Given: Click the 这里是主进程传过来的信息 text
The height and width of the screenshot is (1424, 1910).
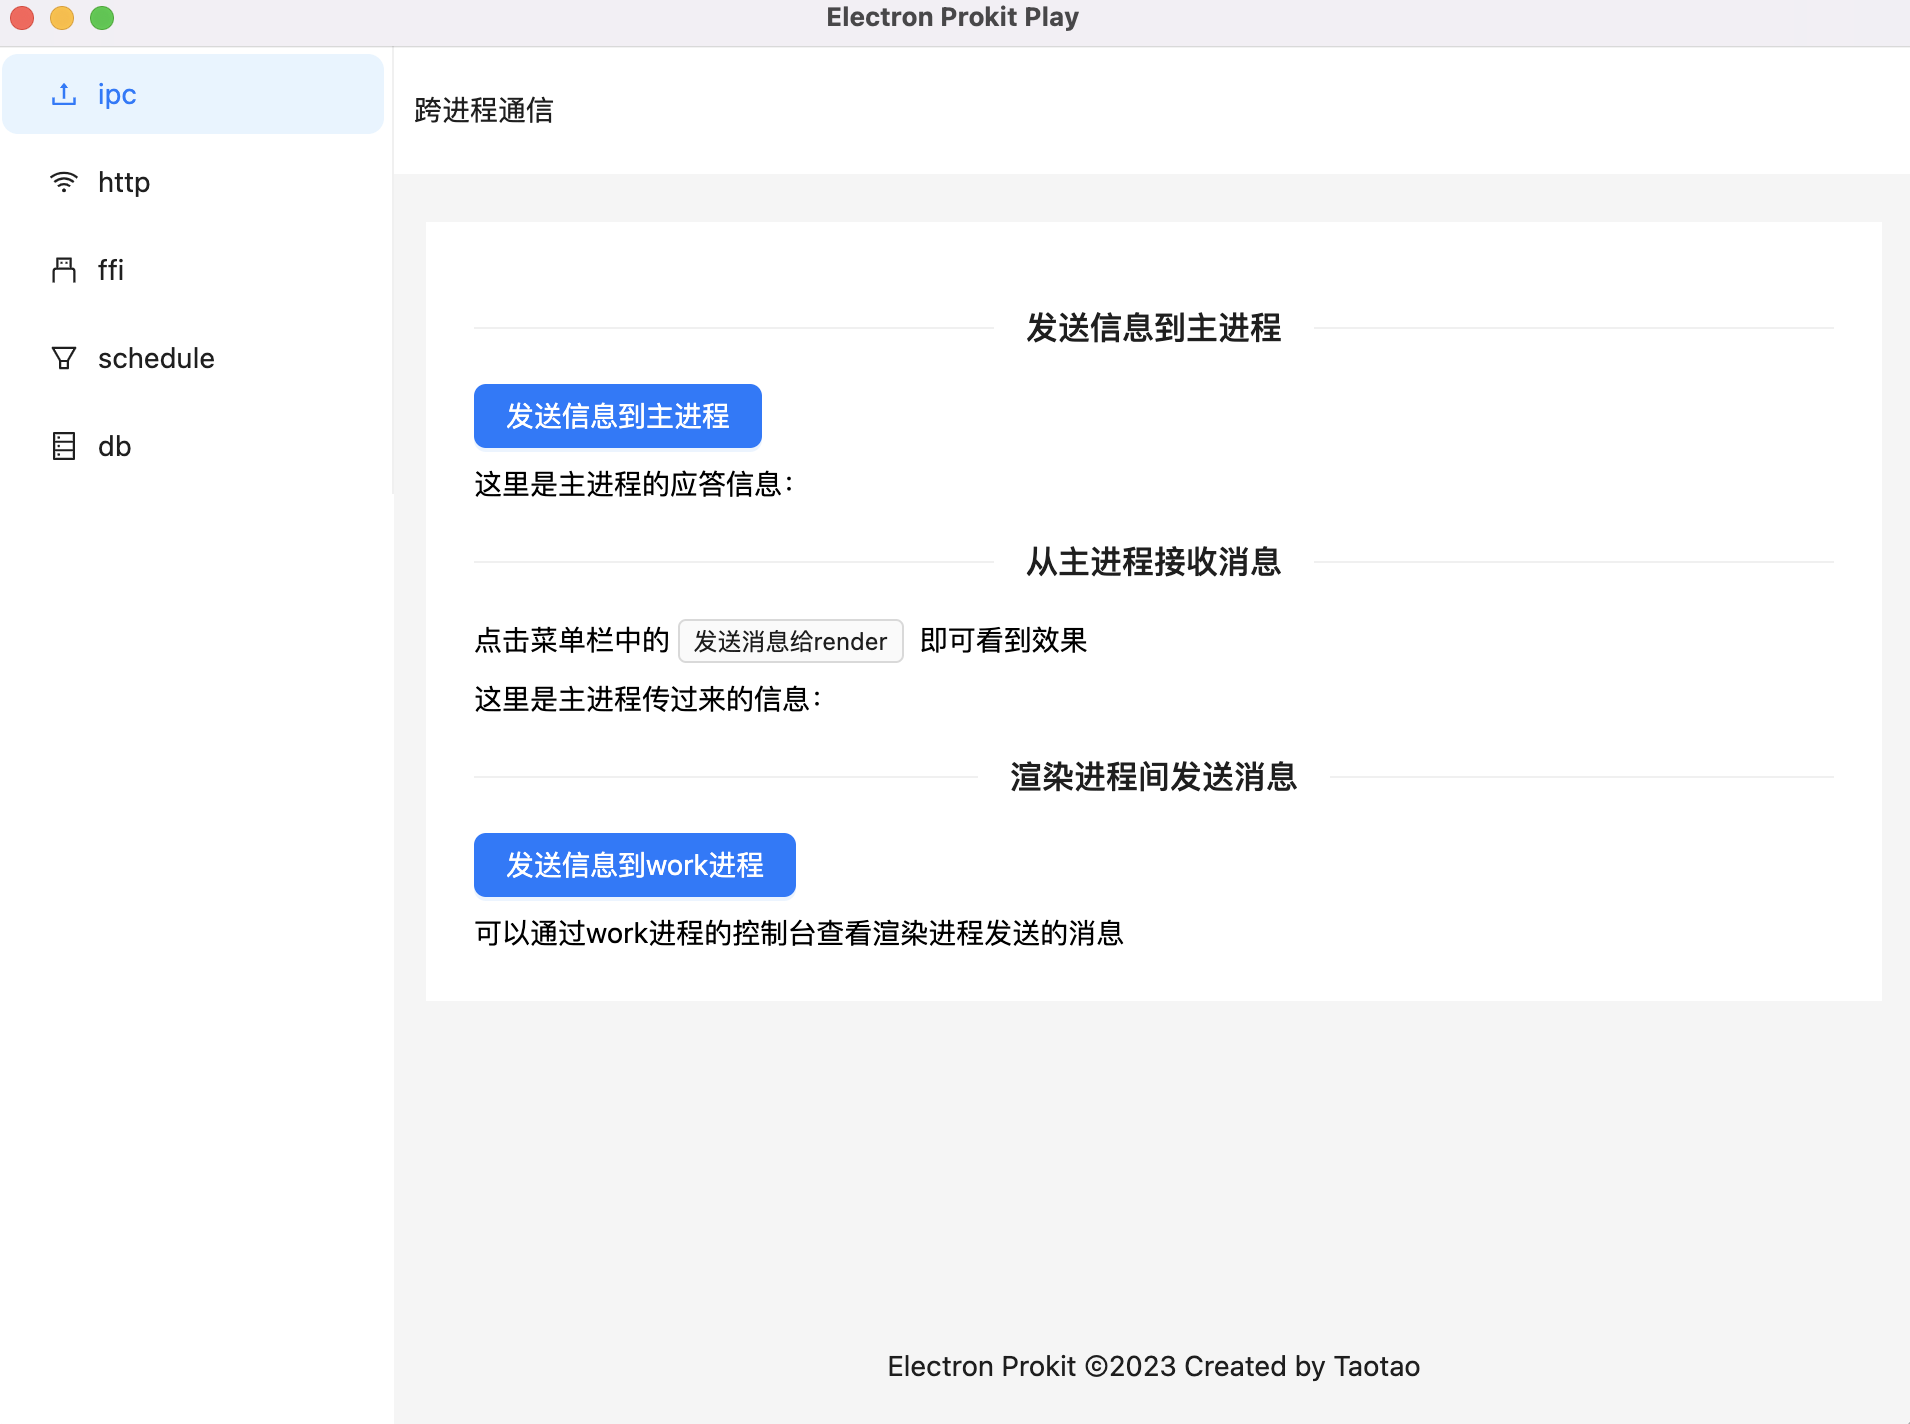Looking at the screenshot, I should (x=648, y=699).
